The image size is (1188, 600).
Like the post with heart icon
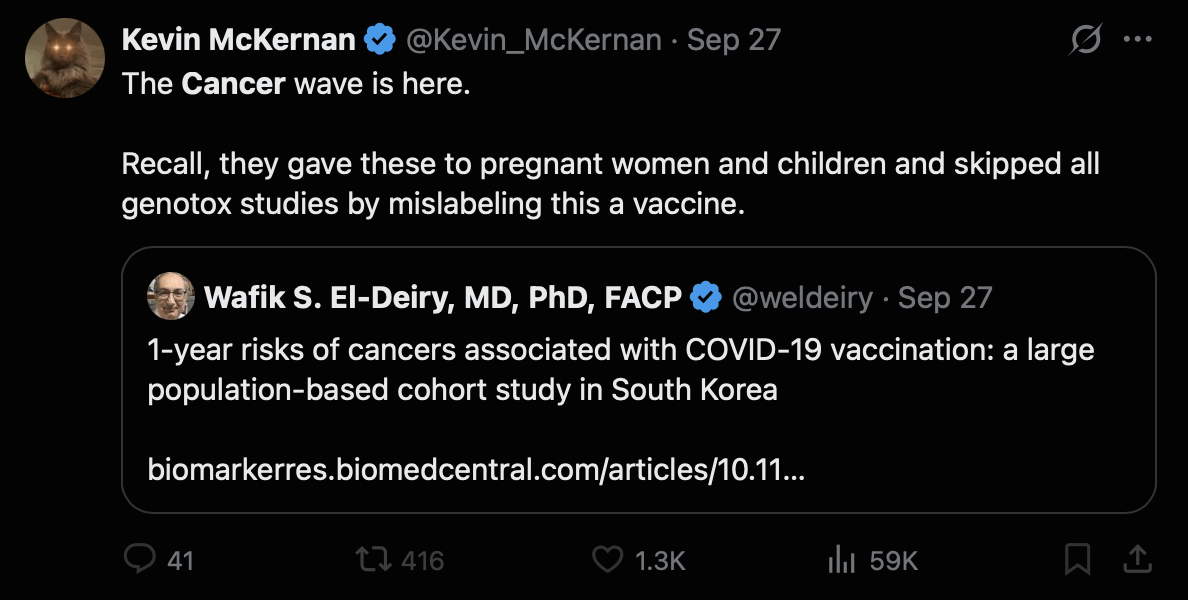tap(607, 560)
